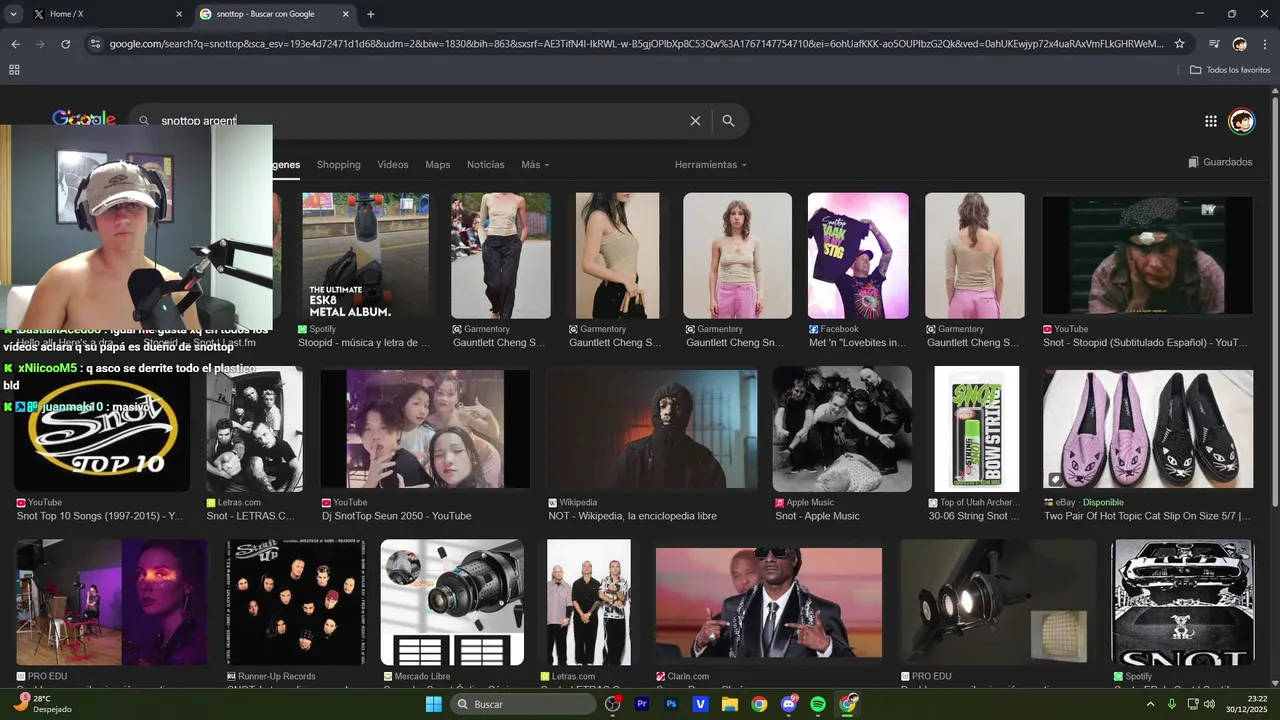Open the media control icon in toolbar
The image size is (1280, 720).
coord(1214,44)
